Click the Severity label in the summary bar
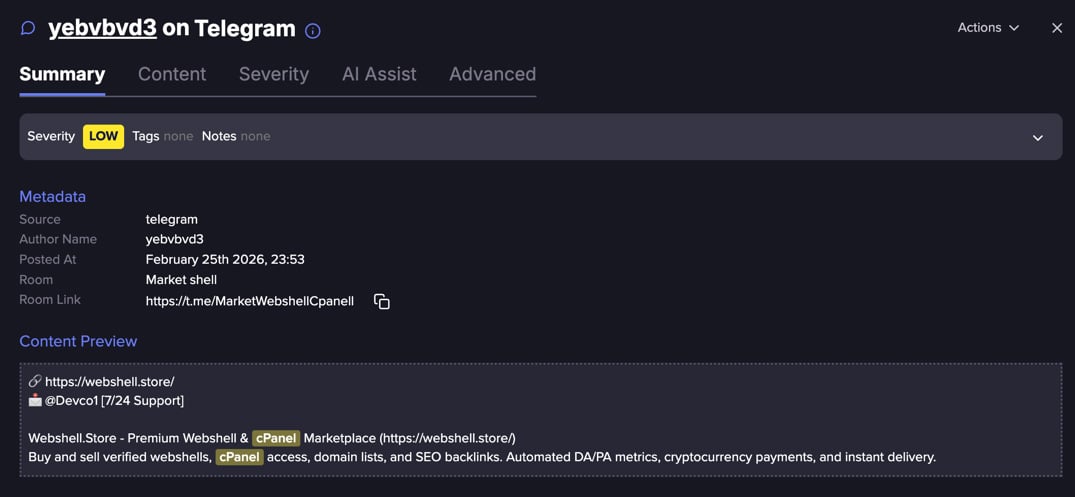 (51, 136)
